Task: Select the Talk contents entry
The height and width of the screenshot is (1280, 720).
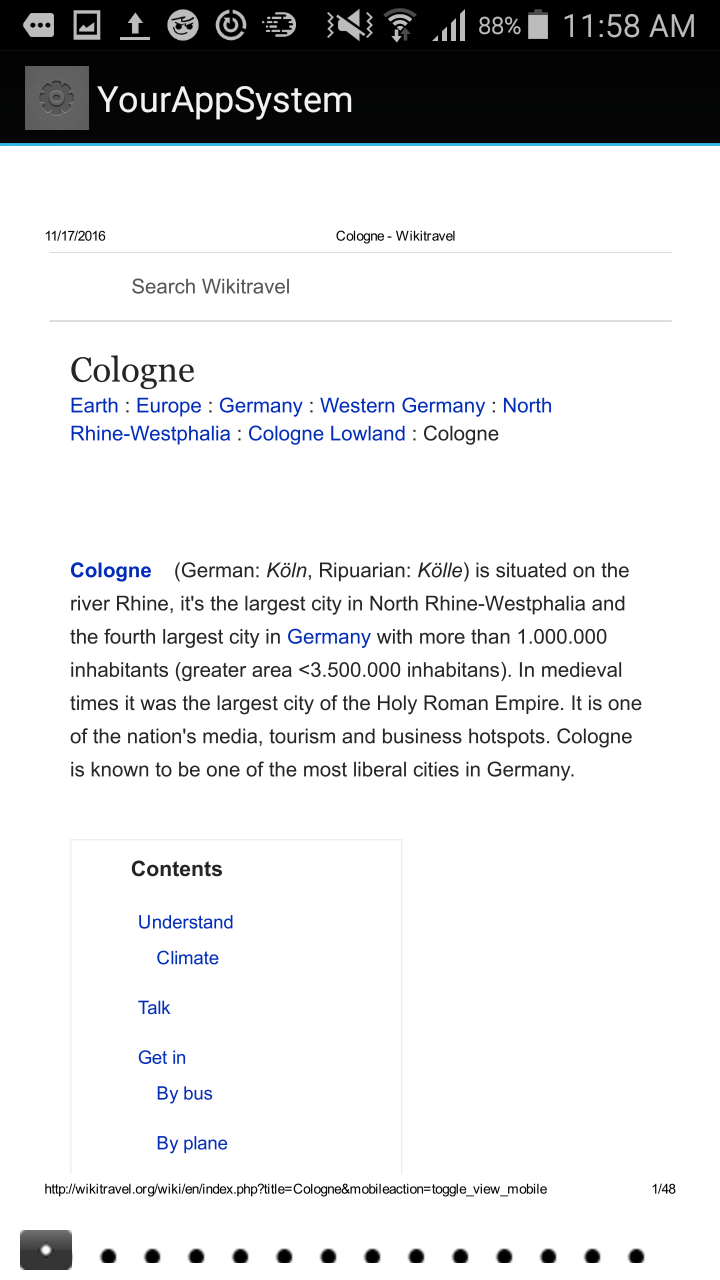Action: (154, 1007)
